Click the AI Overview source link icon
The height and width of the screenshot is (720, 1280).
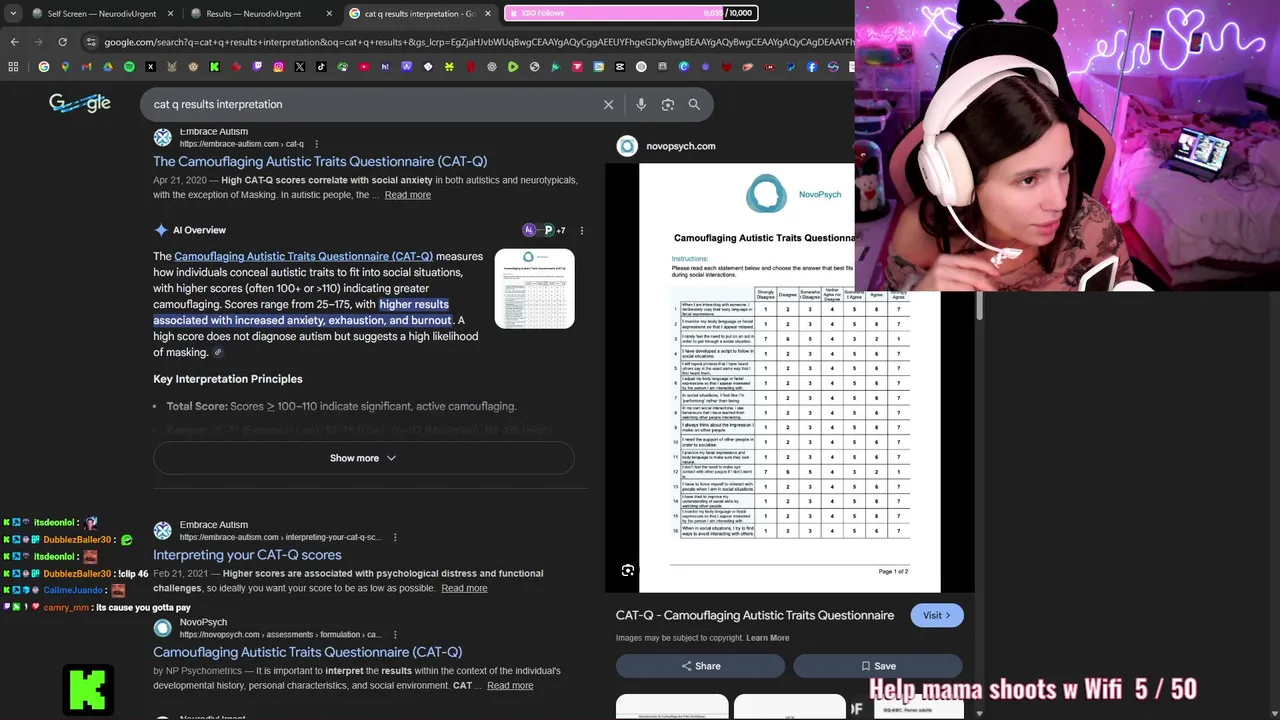pyautogui.click(x=218, y=352)
